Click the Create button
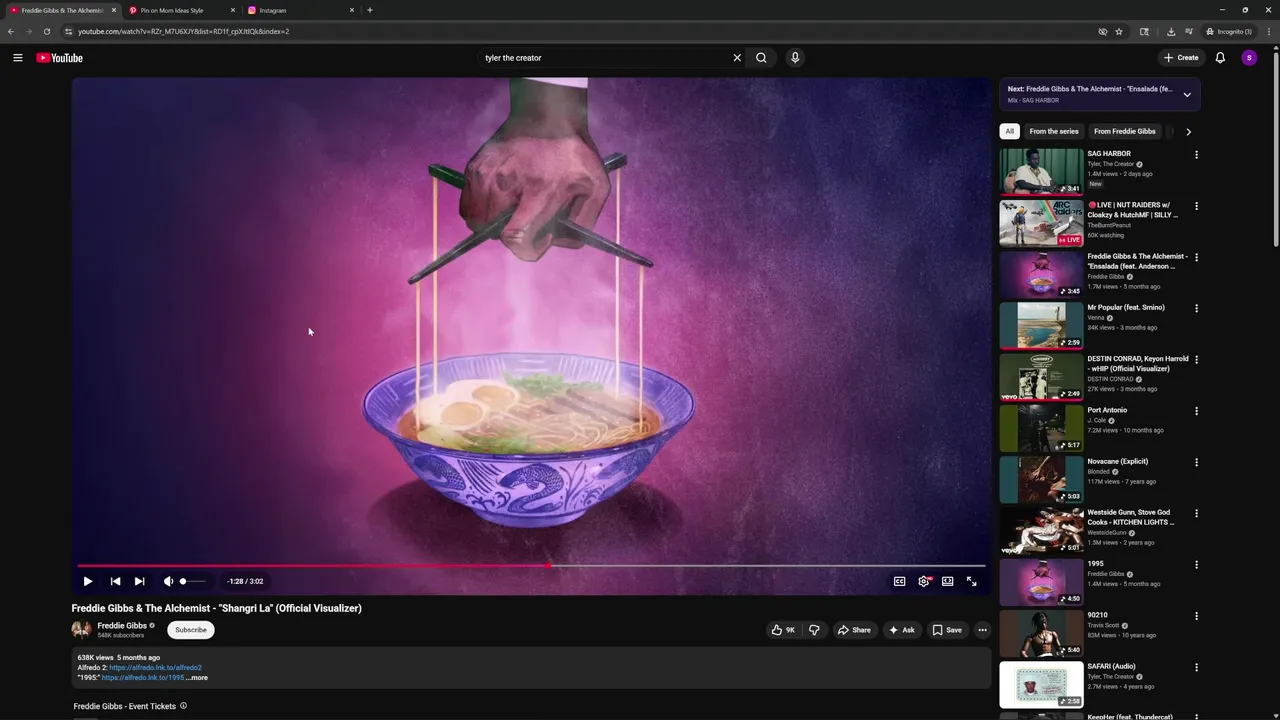This screenshot has height=720, width=1280. 1181,58
